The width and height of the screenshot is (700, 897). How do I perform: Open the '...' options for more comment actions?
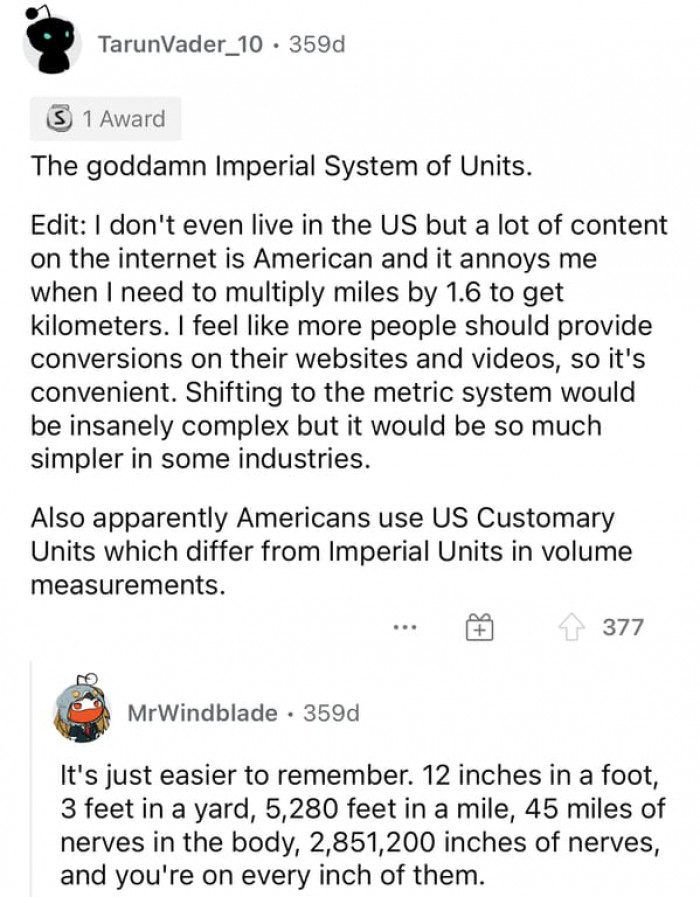(405, 626)
